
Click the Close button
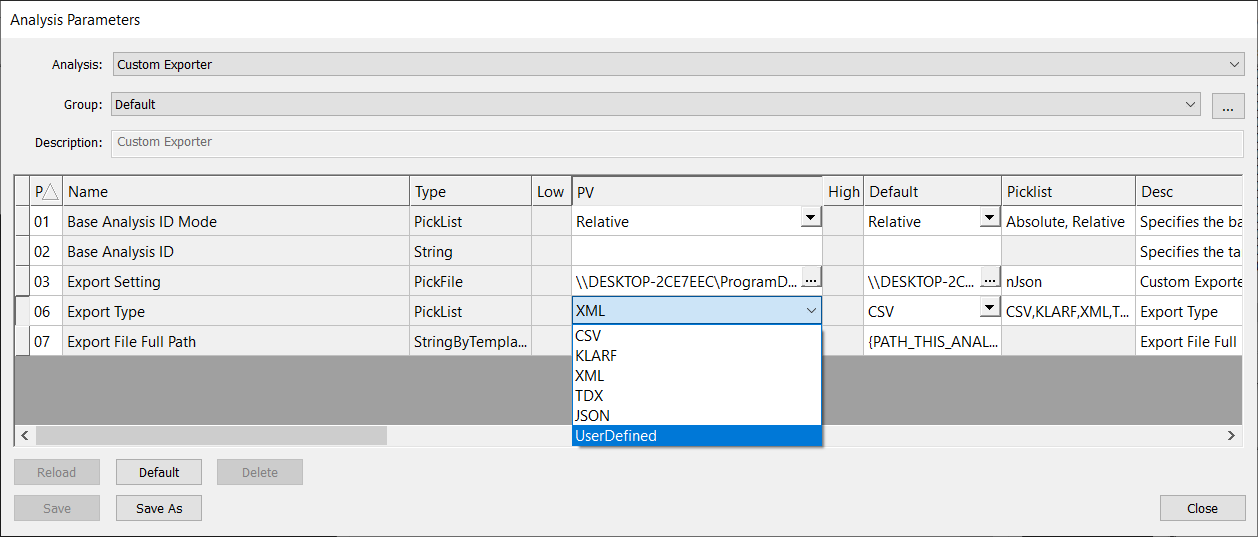pyautogui.click(x=1202, y=508)
